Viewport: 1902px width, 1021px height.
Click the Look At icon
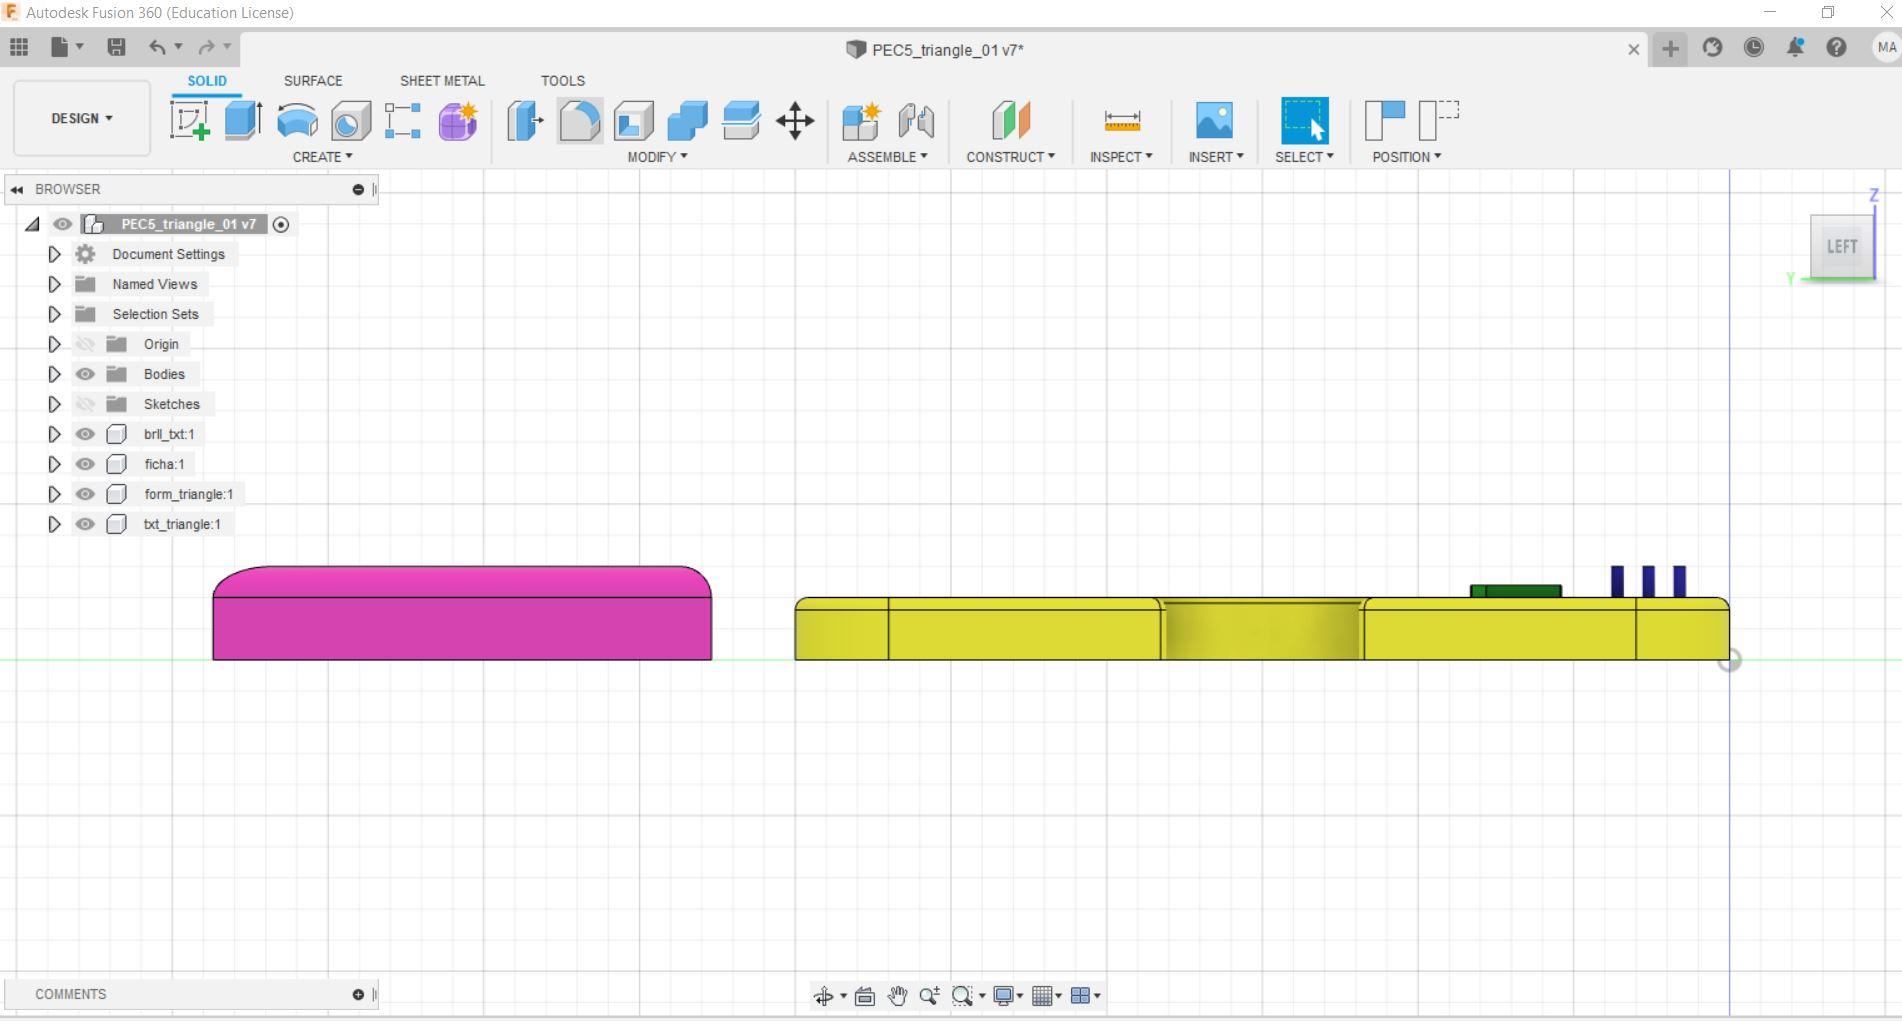(865, 996)
